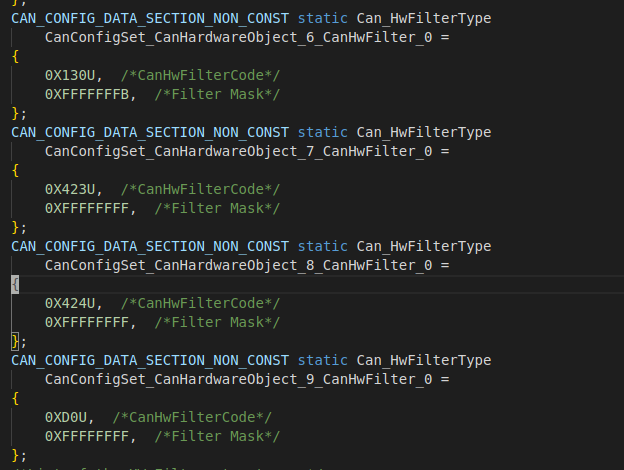Click the highlighted opening brace above 0X424U
The image size is (624, 470).
[15, 284]
